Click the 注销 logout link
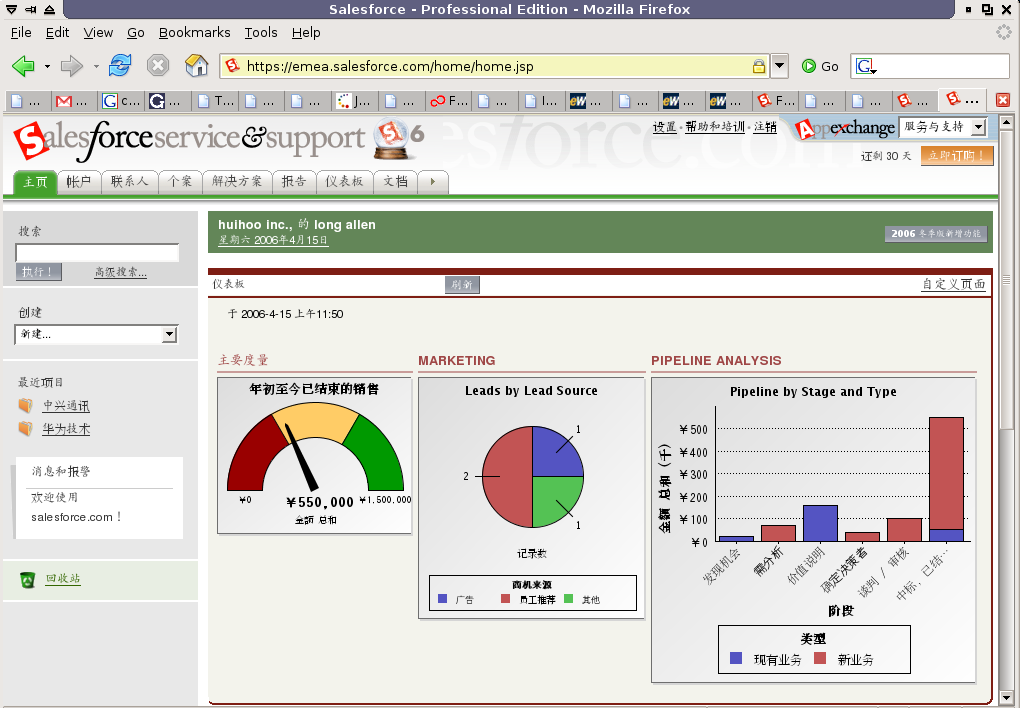The image size is (1020, 708). coord(765,127)
